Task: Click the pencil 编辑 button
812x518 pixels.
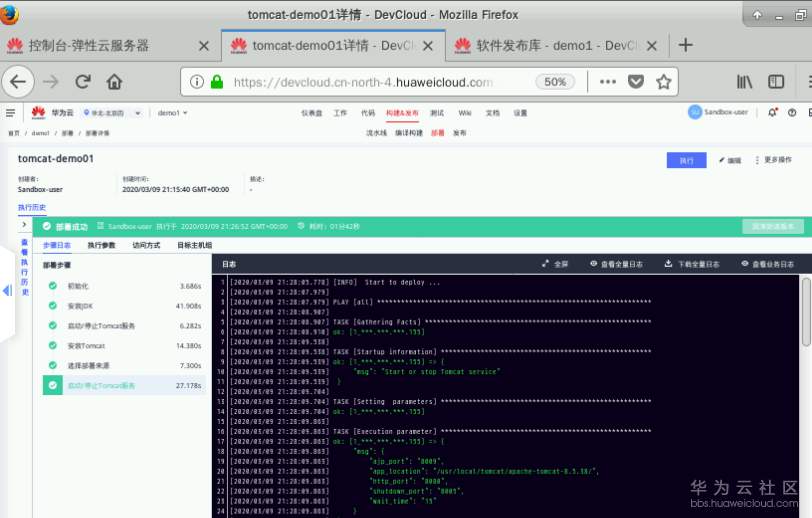Action: 730,161
